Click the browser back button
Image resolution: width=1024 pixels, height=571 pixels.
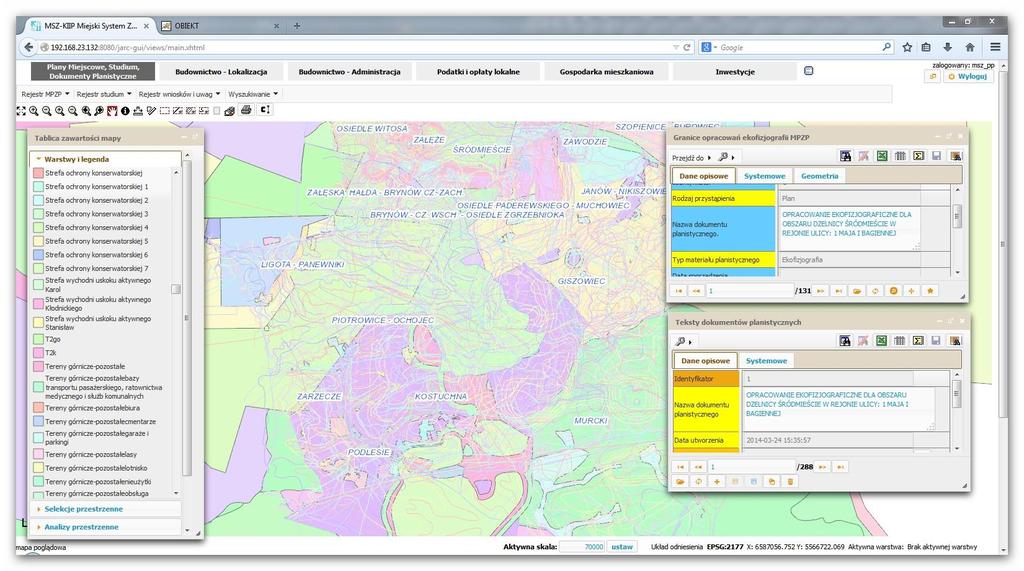[28, 47]
